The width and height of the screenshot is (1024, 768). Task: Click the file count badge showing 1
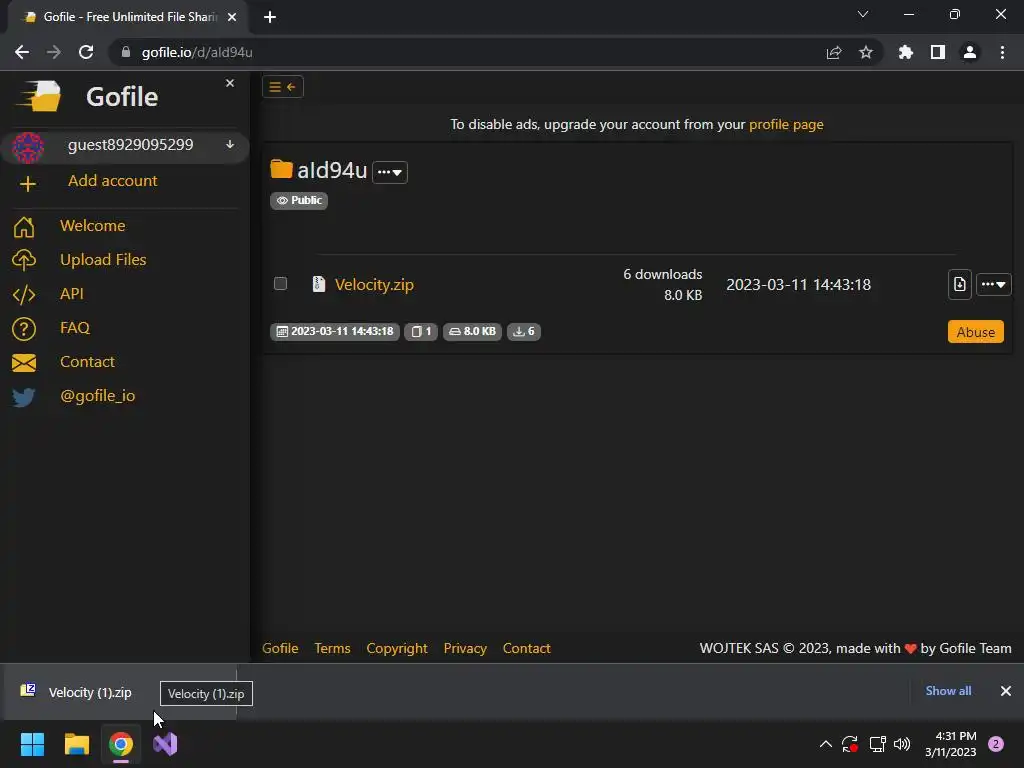coord(421,332)
